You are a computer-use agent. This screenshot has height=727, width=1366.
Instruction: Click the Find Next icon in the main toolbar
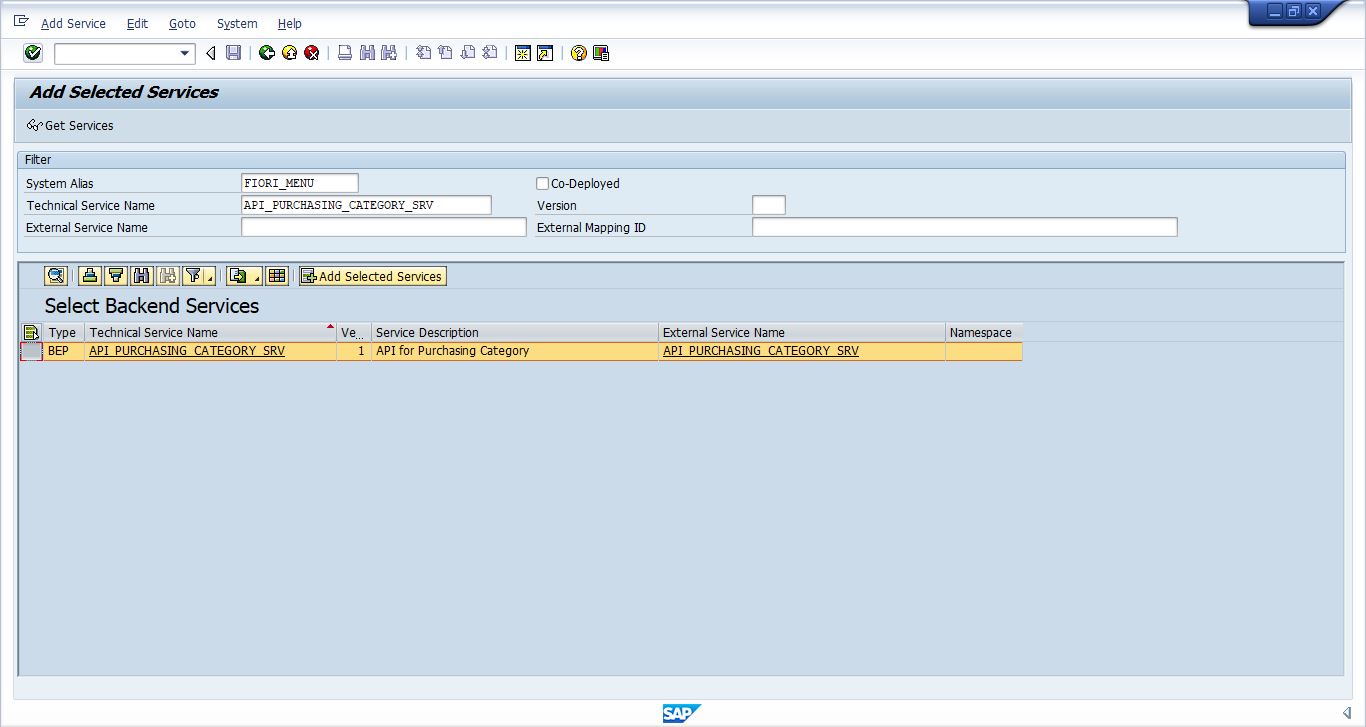[389, 53]
